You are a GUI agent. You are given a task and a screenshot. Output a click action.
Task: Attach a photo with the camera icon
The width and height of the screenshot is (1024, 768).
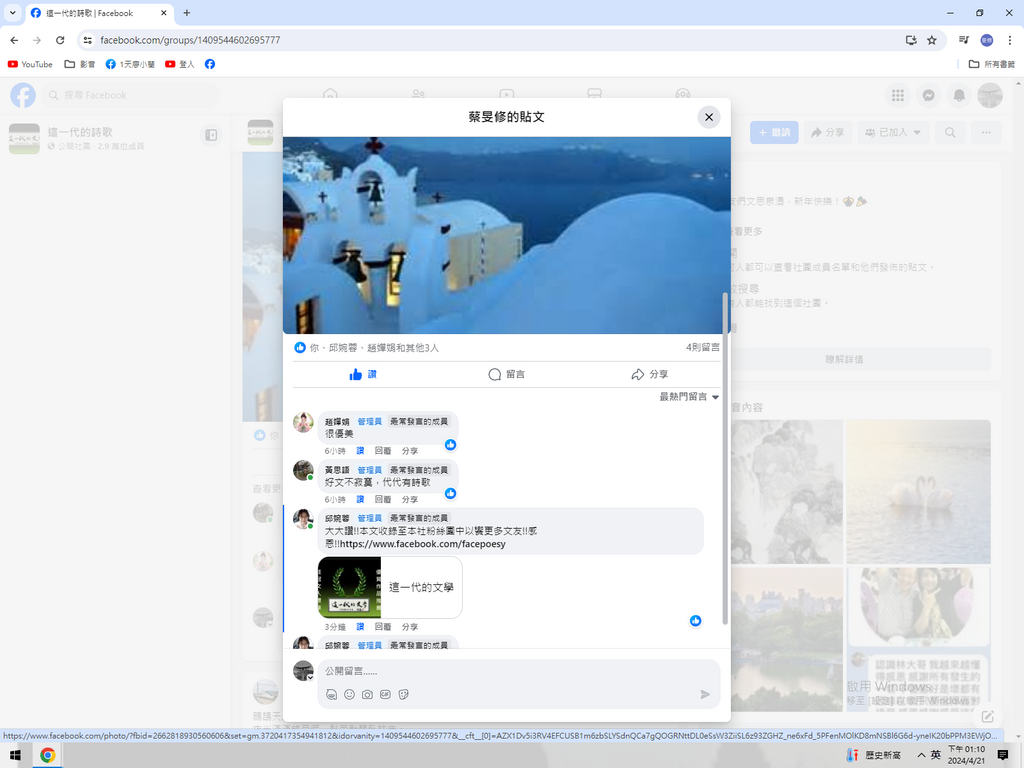[367, 694]
